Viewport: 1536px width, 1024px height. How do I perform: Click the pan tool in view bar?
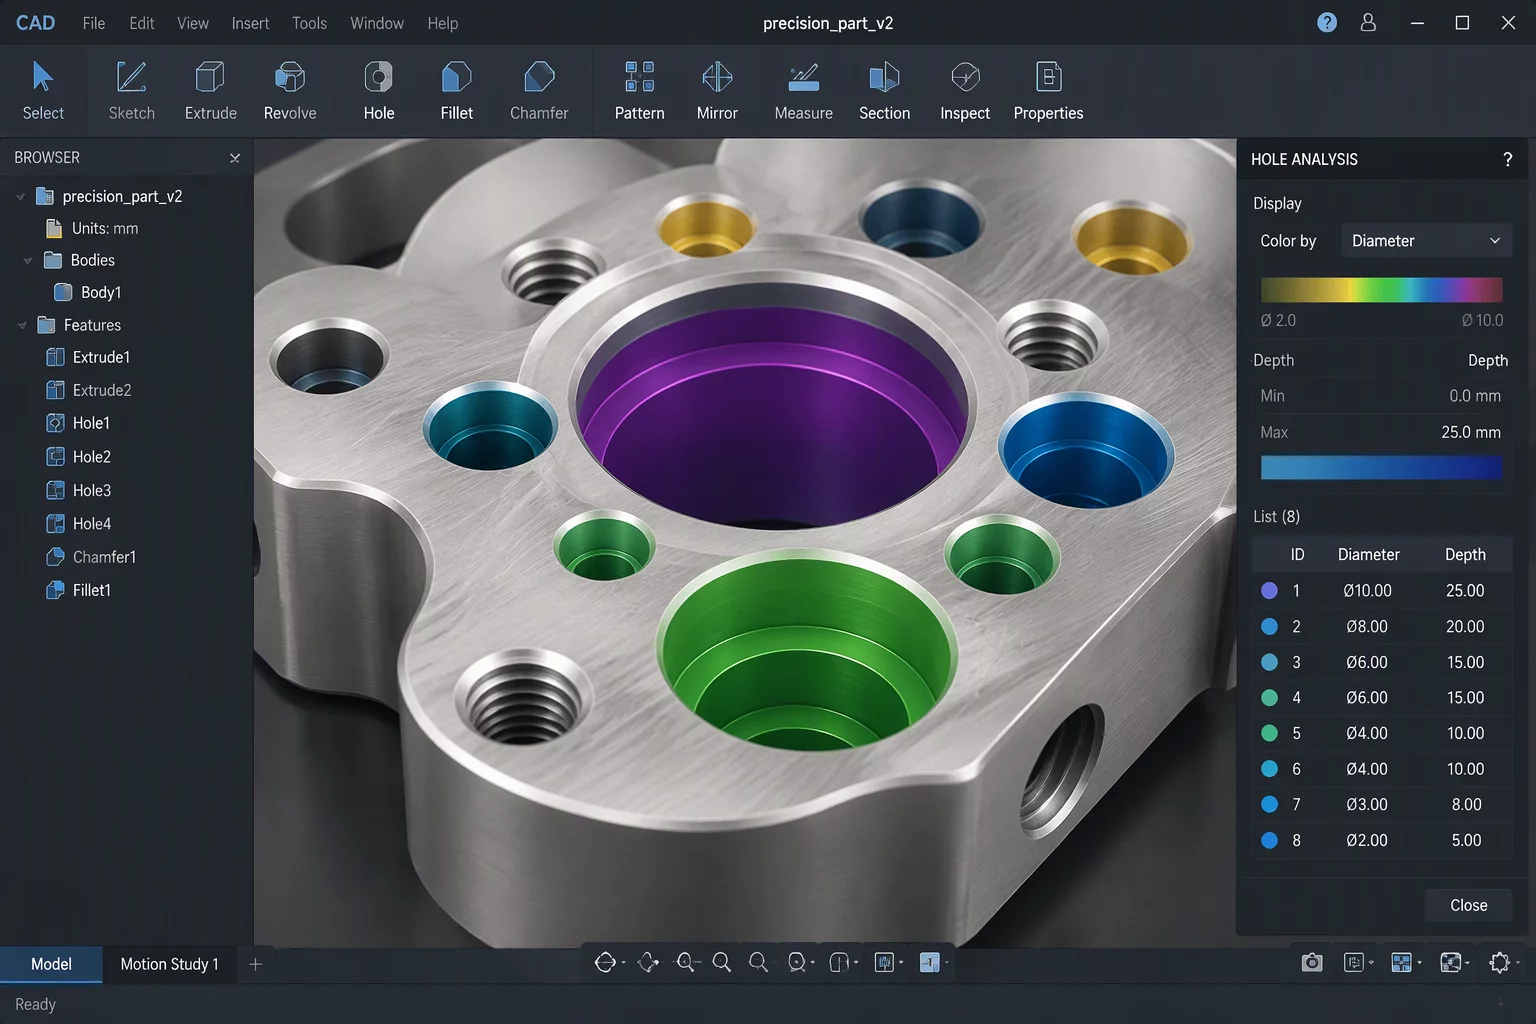pos(648,962)
